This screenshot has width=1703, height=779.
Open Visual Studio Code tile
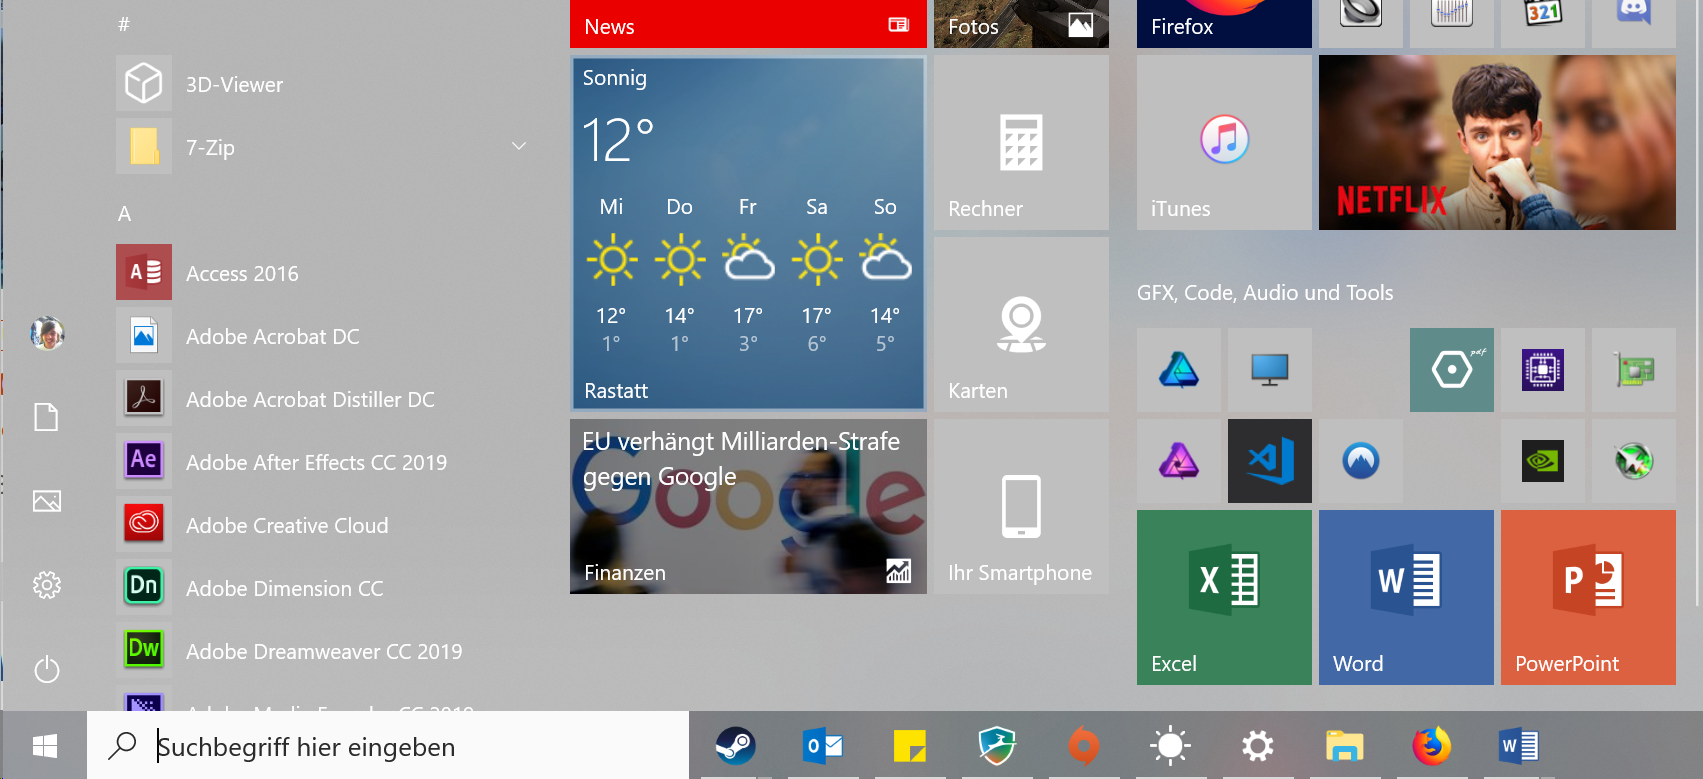click(x=1270, y=461)
